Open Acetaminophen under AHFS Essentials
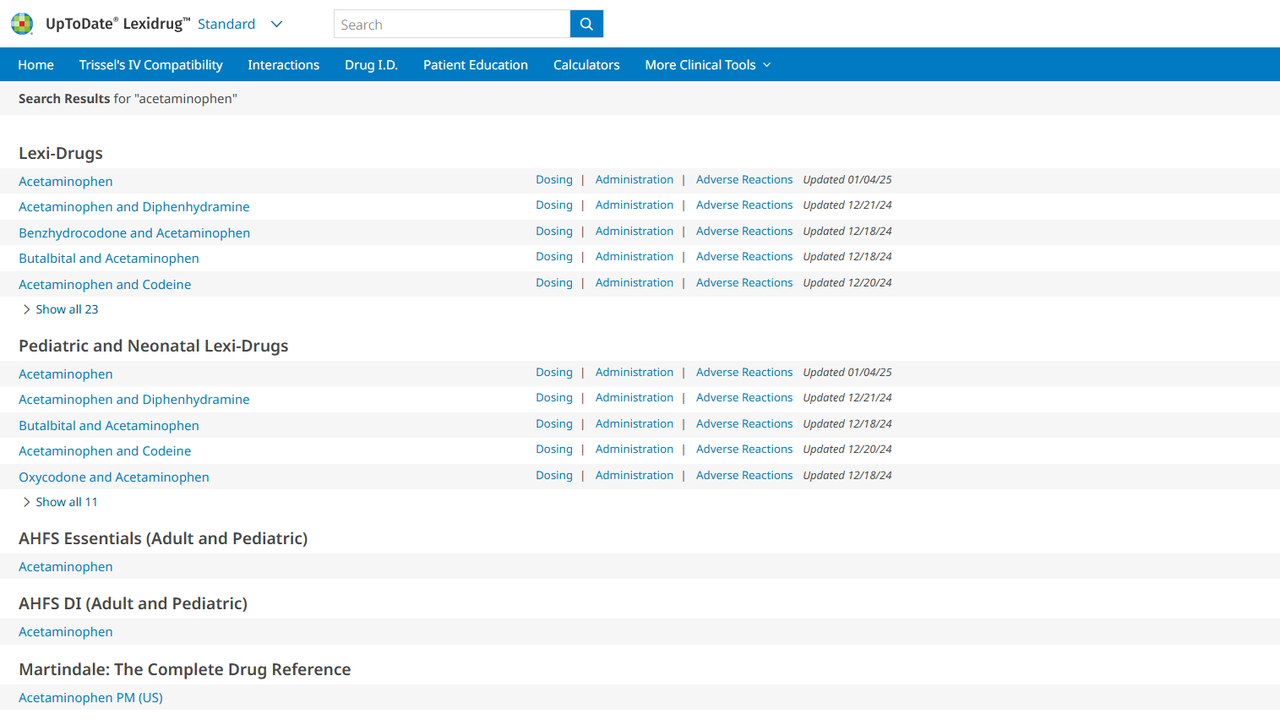Image resolution: width=1280 pixels, height=720 pixels. 66,567
